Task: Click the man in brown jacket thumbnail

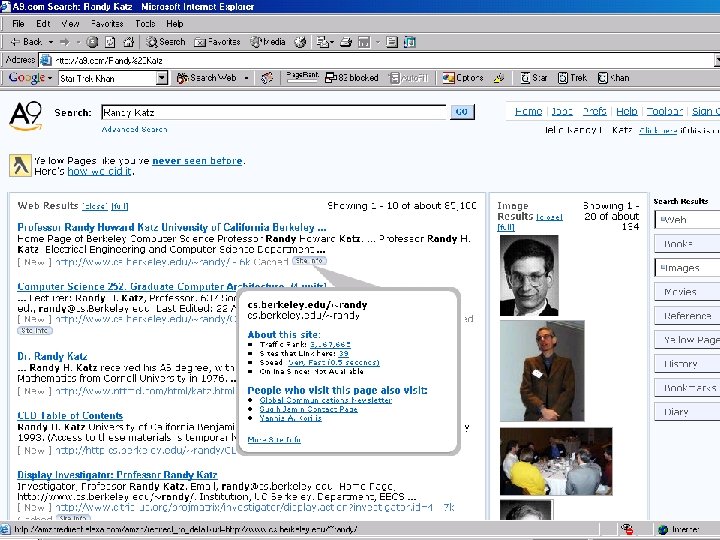Action: [542, 371]
